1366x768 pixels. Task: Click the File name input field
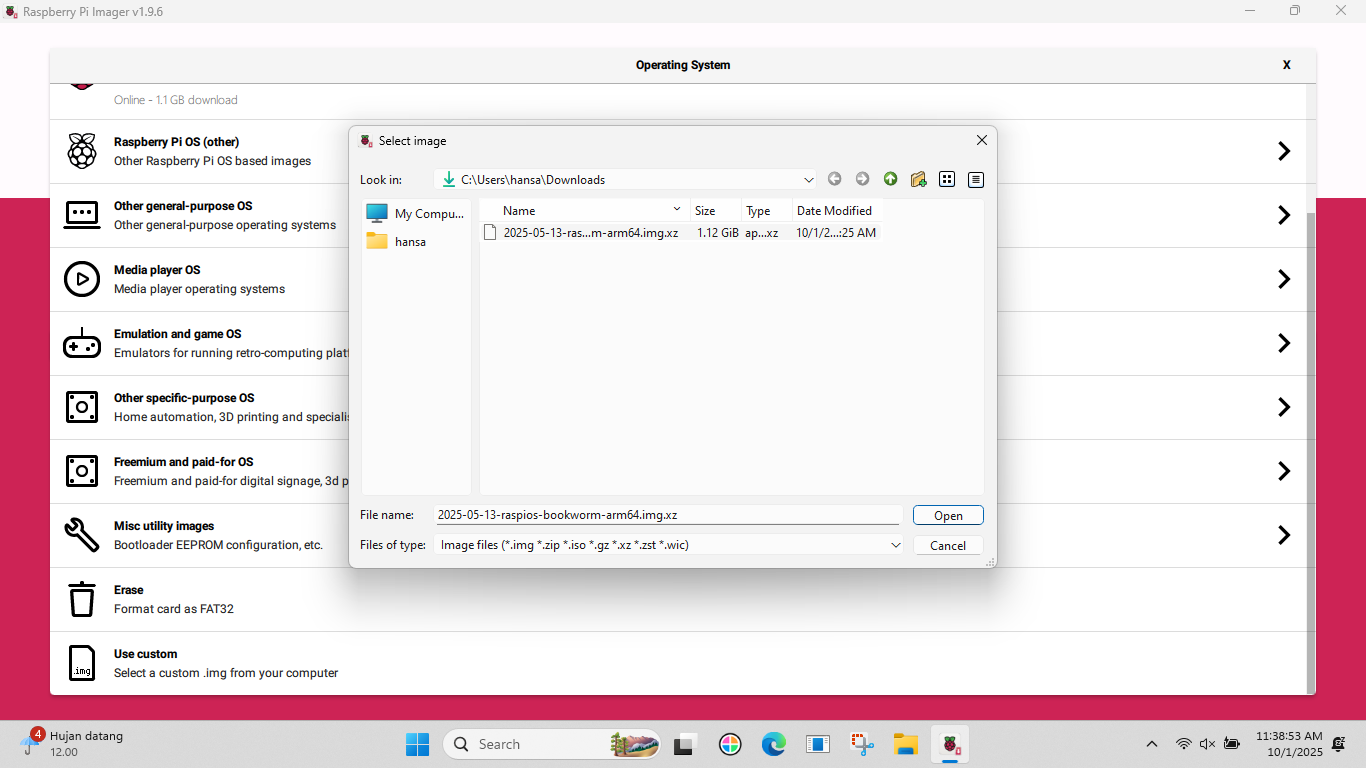pos(667,515)
